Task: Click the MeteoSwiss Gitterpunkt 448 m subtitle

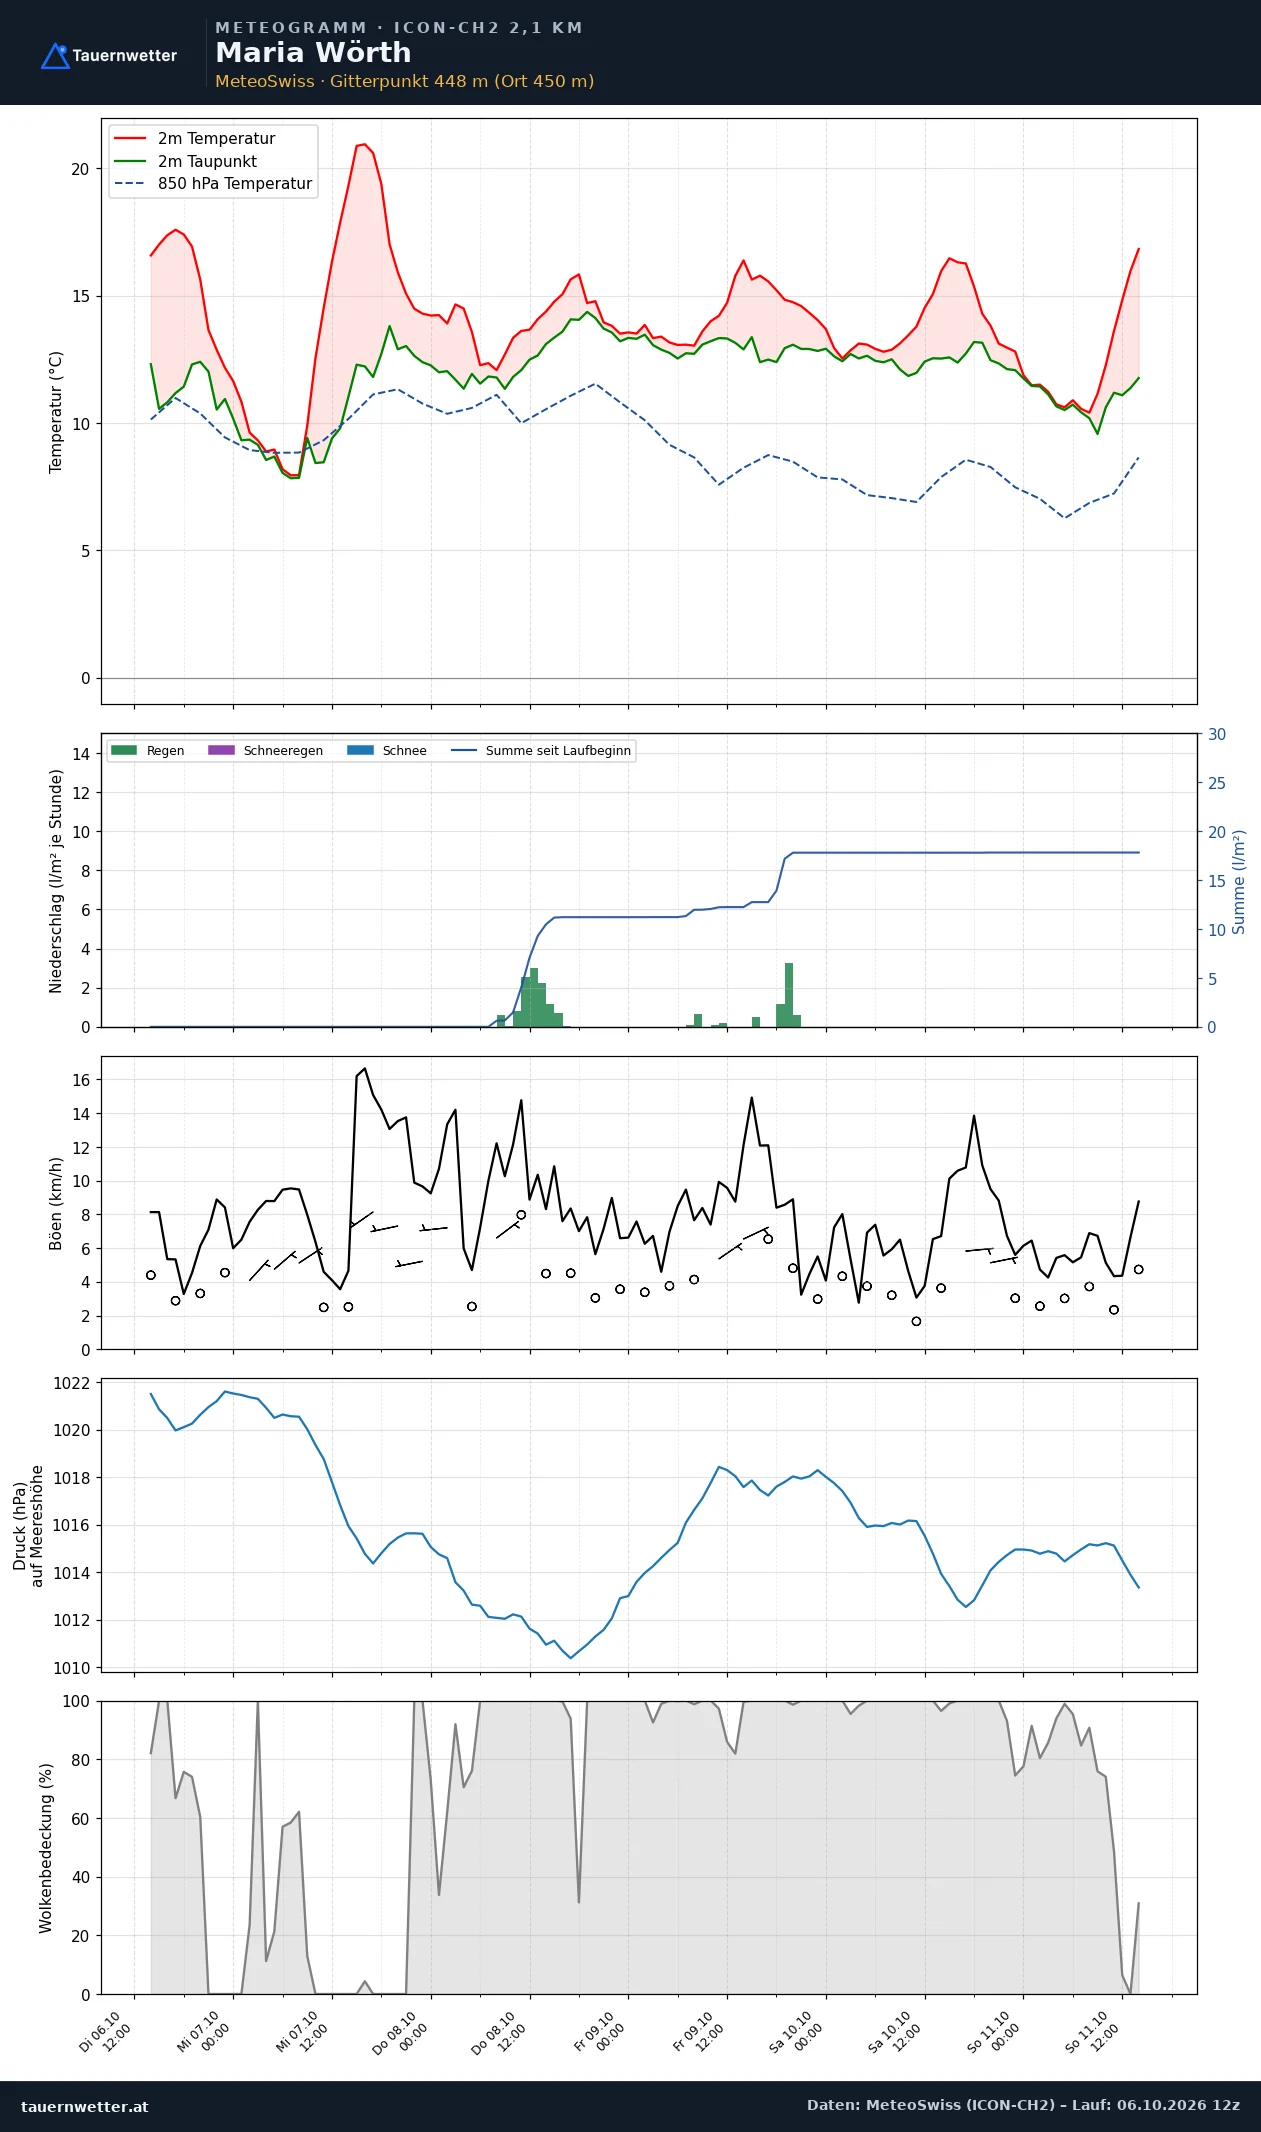Action: pyautogui.click(x=405, y=82)
